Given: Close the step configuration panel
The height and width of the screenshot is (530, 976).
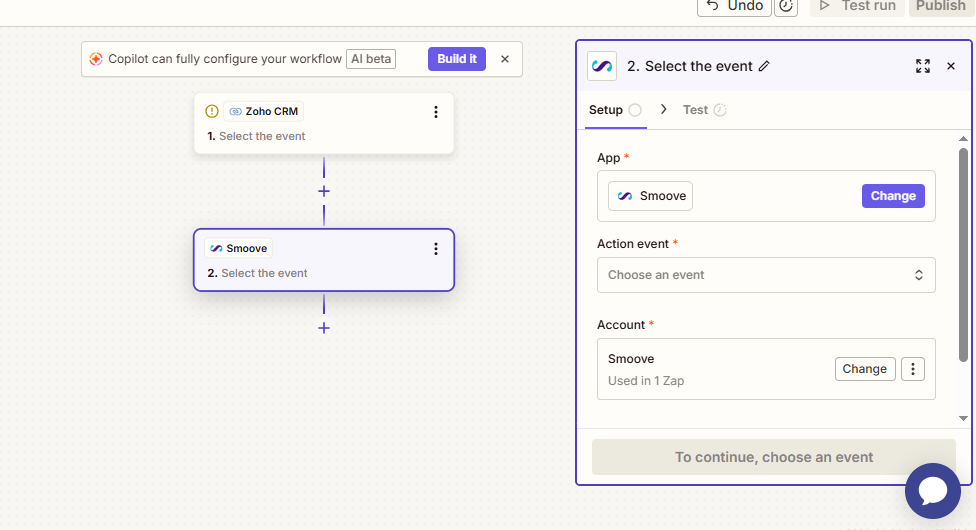Looking at the screenshot, I should click(x=951, y=66).
